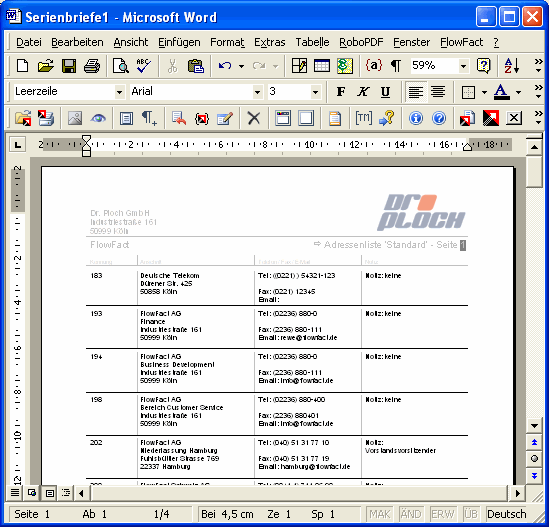
Task: Undo the last action
Action: tap(224, 65)
